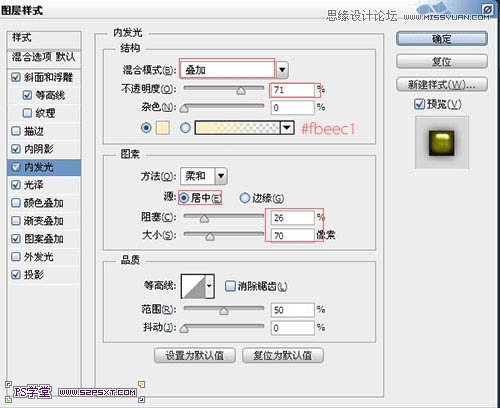Click the 不透明度 value field showing 71

292,90
